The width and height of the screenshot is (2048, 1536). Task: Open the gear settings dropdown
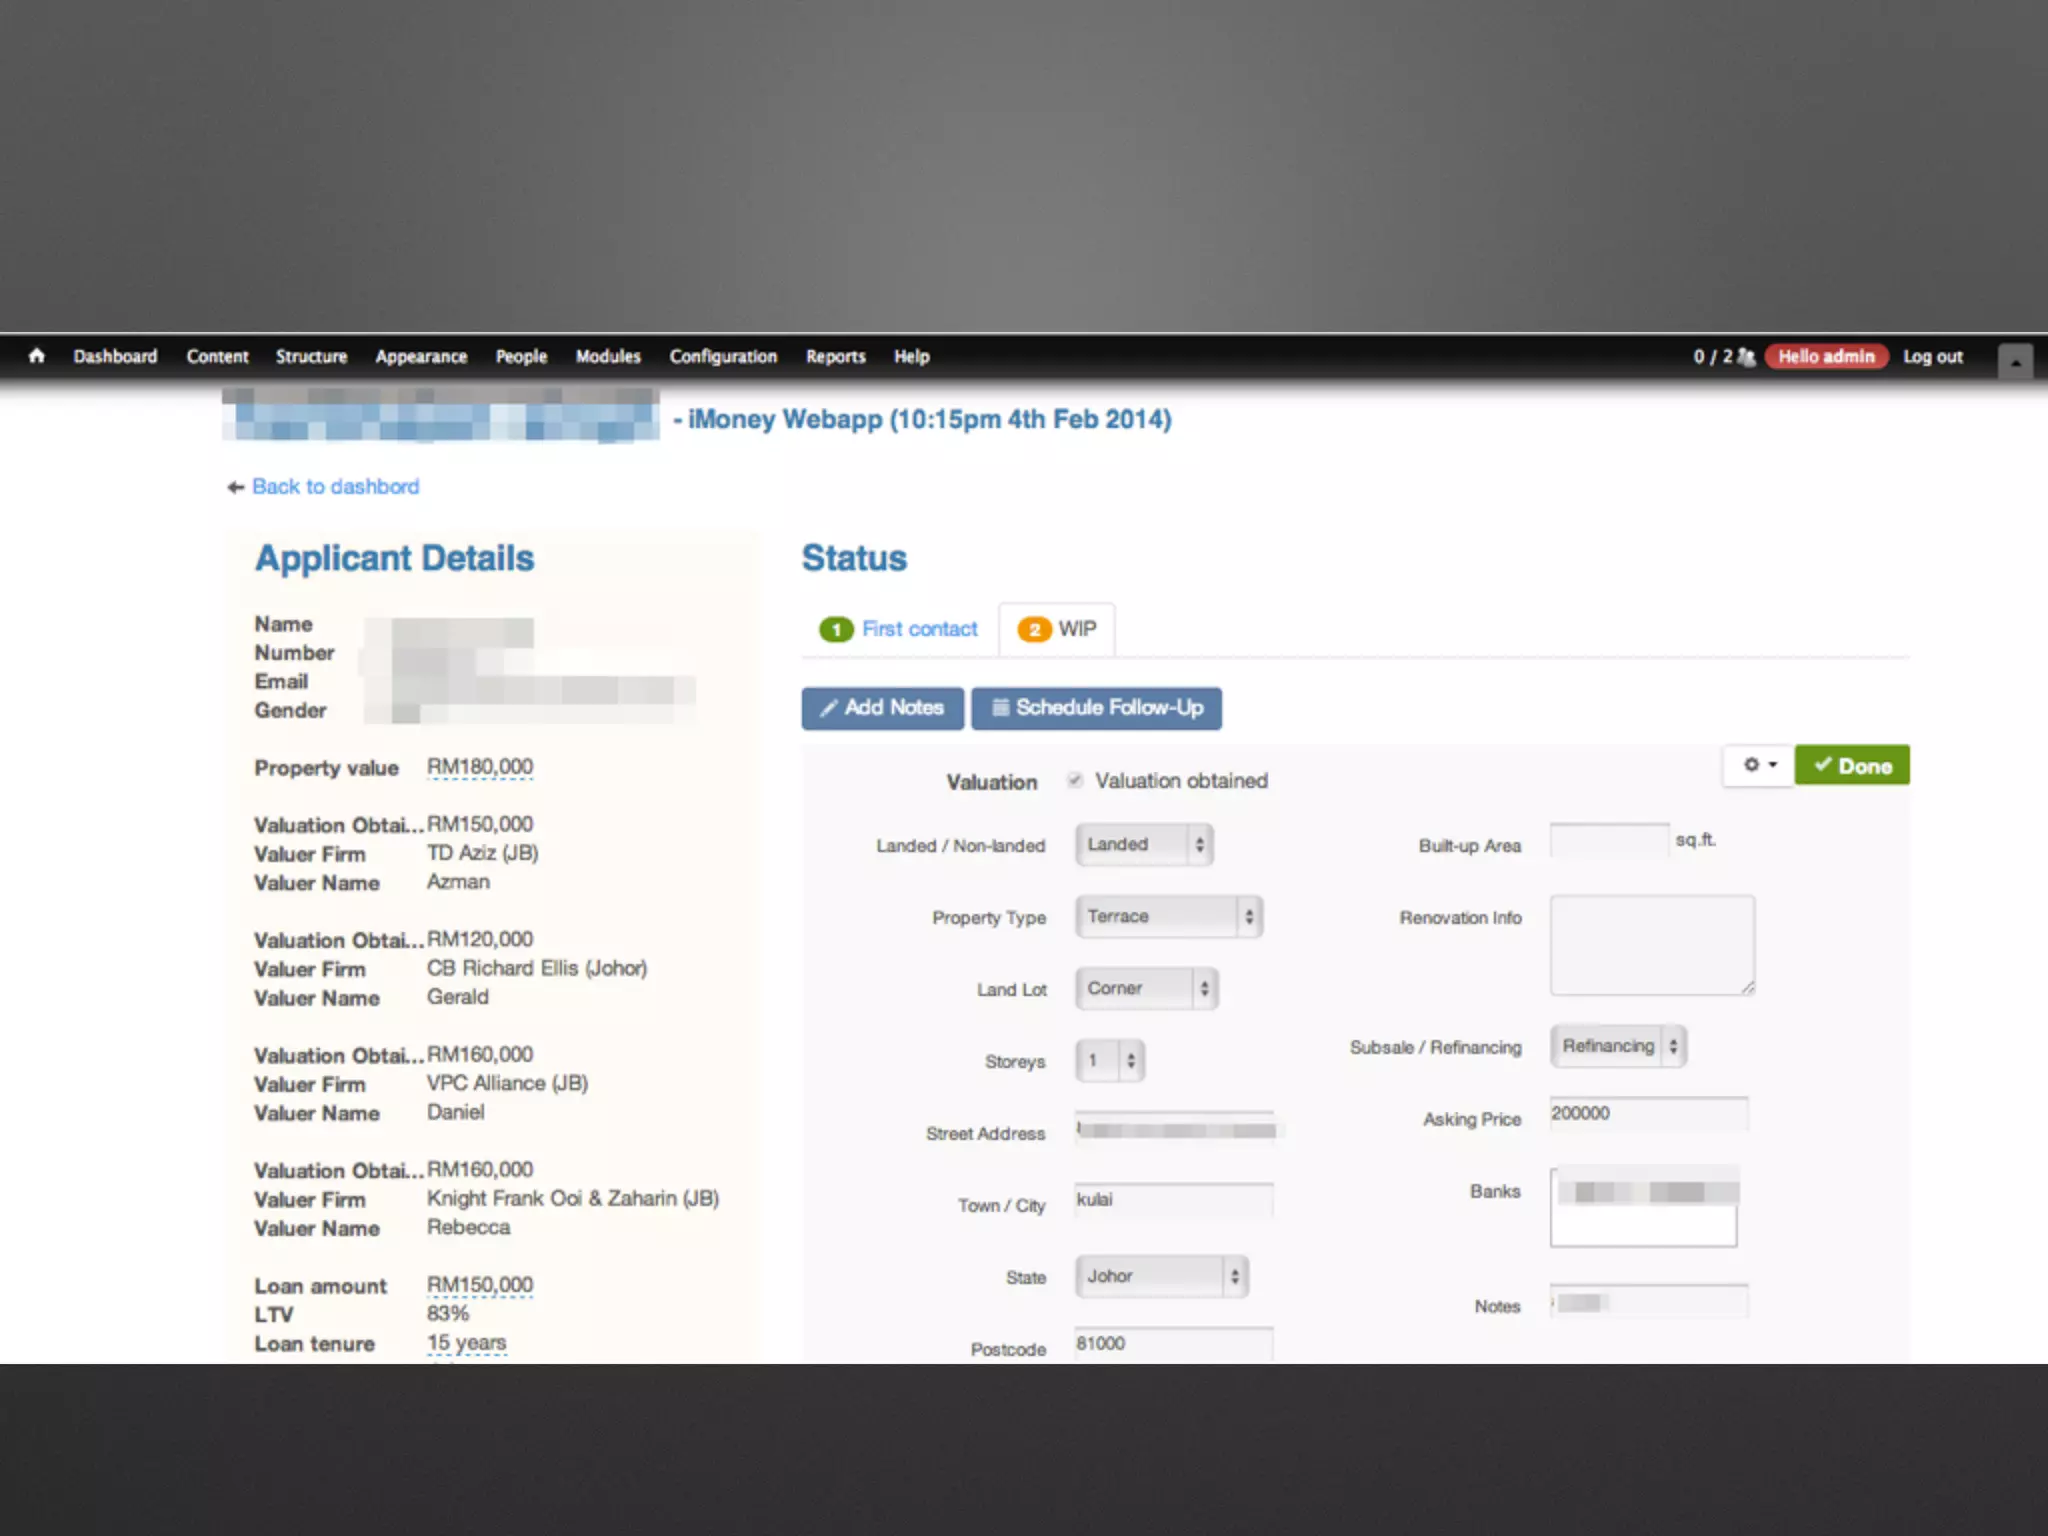1759,765
